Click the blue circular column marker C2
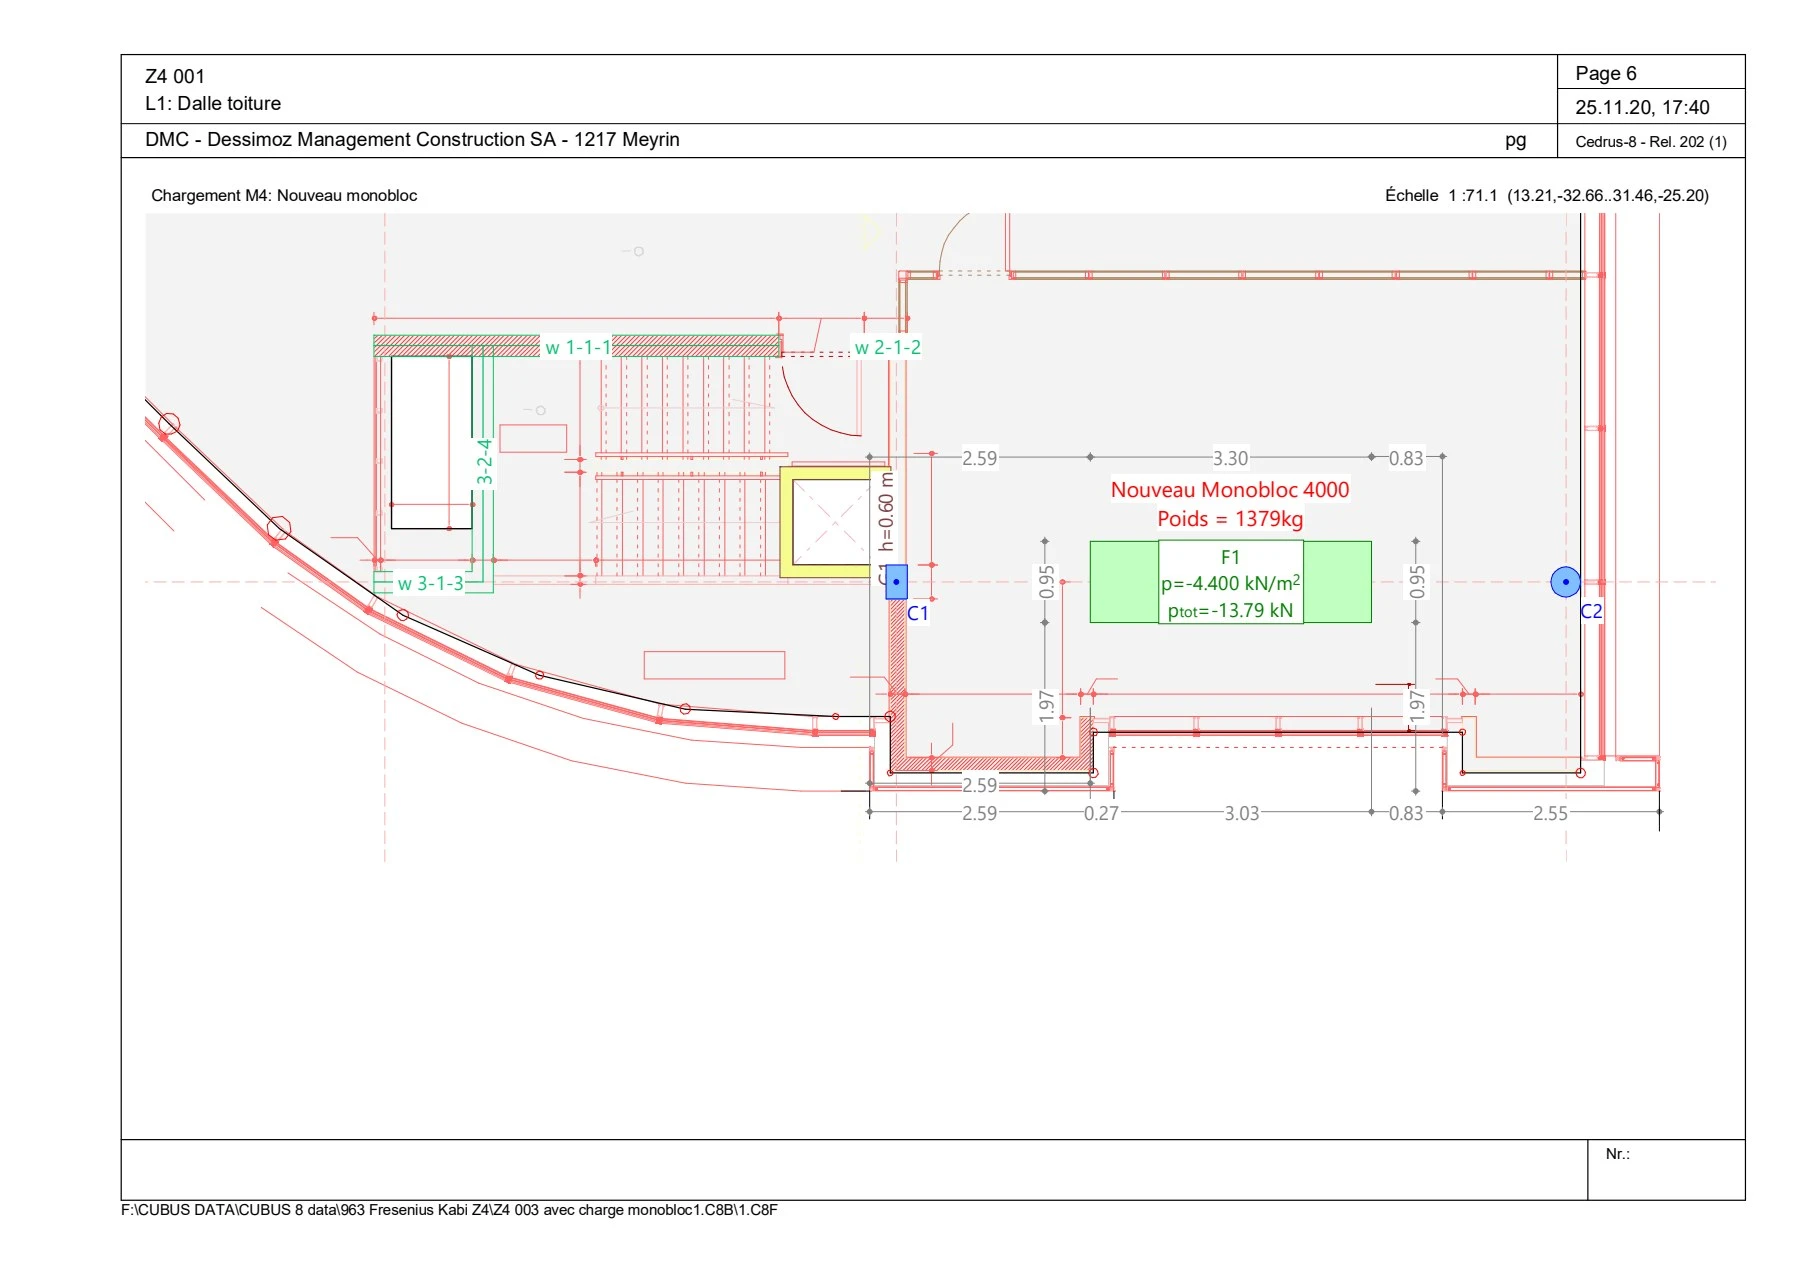Image resolution: width=1800 pixels, height=1273 pixels. click(1565, 581)
